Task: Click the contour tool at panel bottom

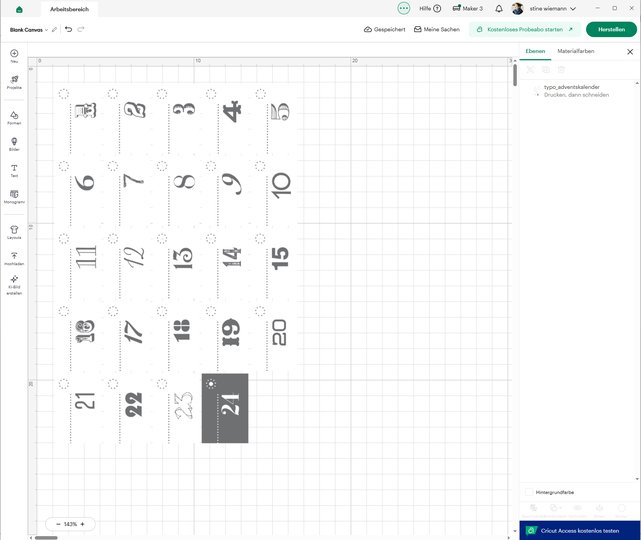Action: click(x=622, y=508)
